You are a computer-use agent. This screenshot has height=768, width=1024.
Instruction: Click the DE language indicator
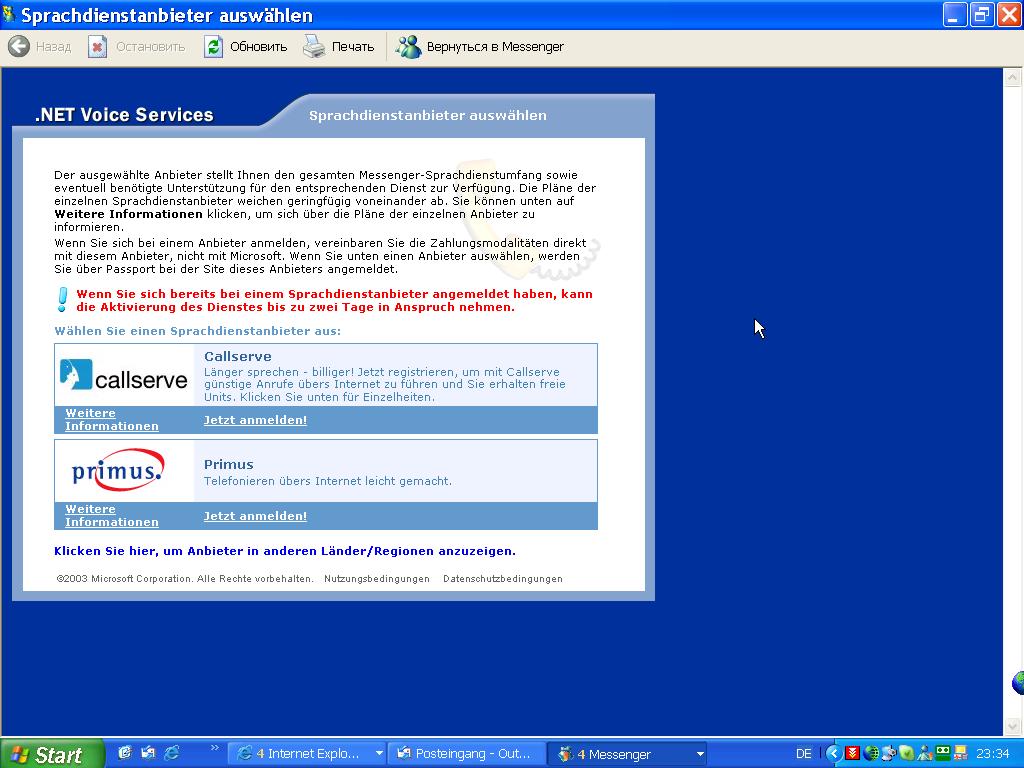point(804,754)
